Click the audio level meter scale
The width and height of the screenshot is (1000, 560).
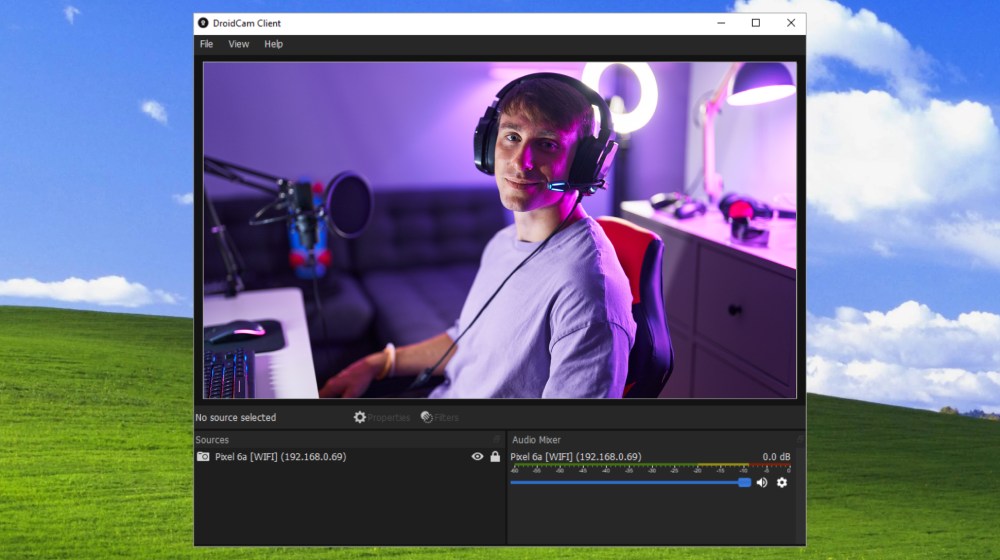coord(651,468)
